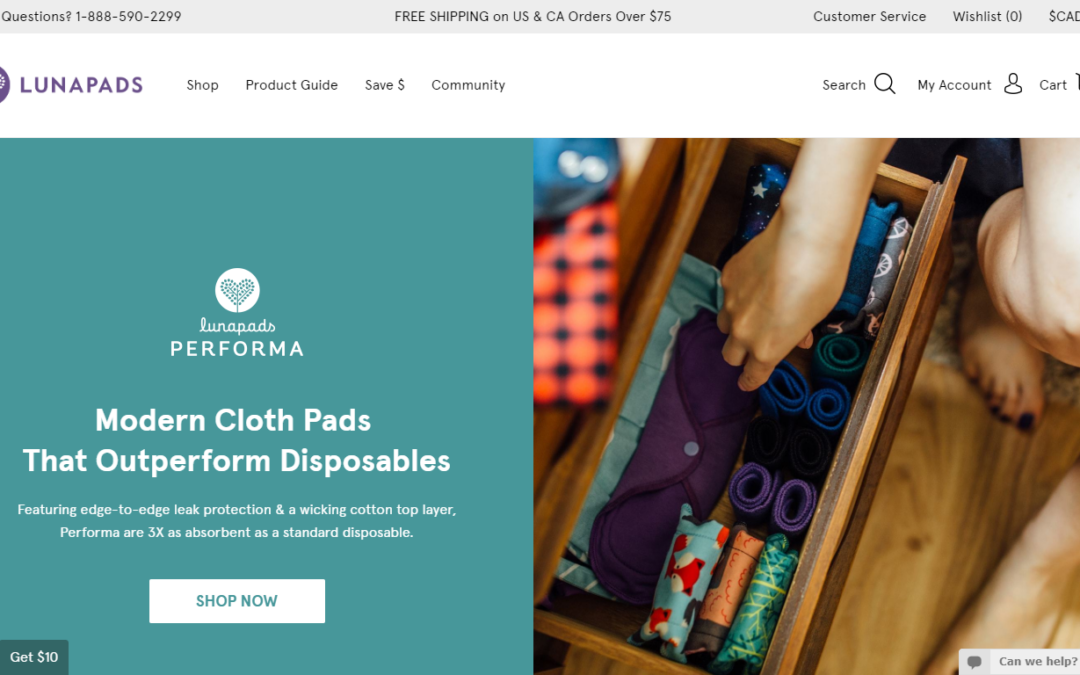The height and width of the screenshot is (675, 1080).
Task: Click the Lunapads logo in header
Action: 71,85
